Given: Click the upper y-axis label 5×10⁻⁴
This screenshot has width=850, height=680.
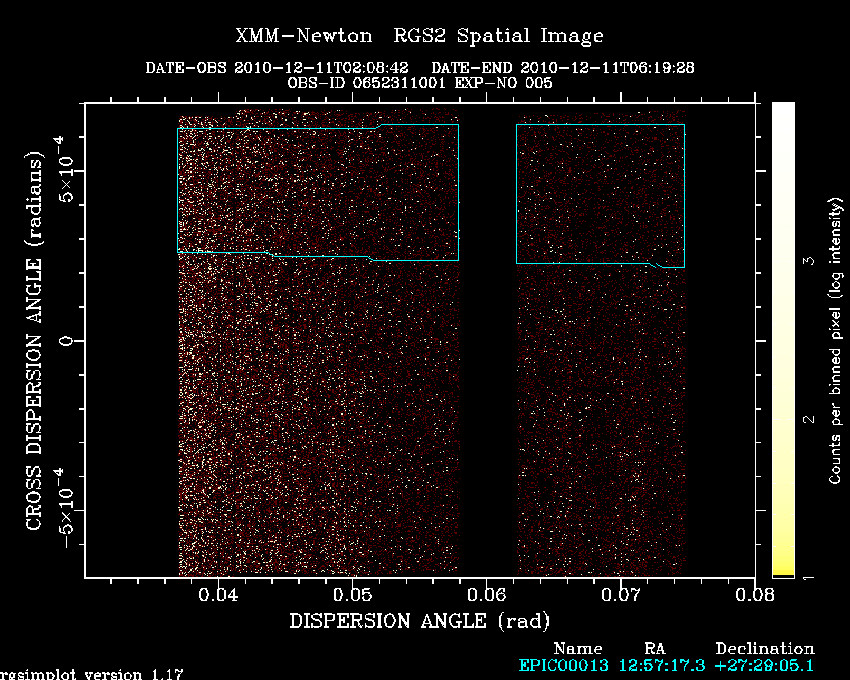Looking at the screenshot, I should (x=63, y=169).
